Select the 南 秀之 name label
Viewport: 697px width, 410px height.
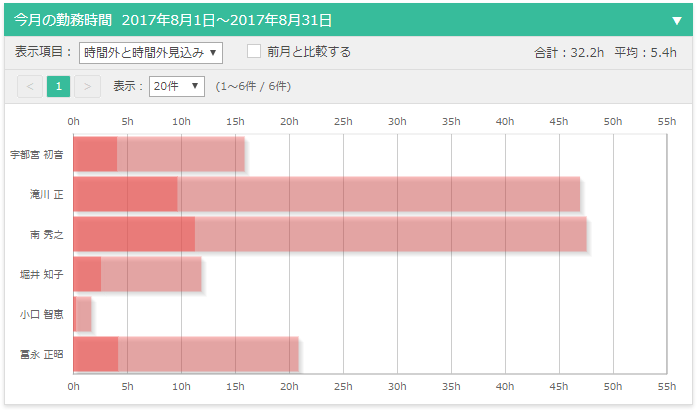pos(46,234)
